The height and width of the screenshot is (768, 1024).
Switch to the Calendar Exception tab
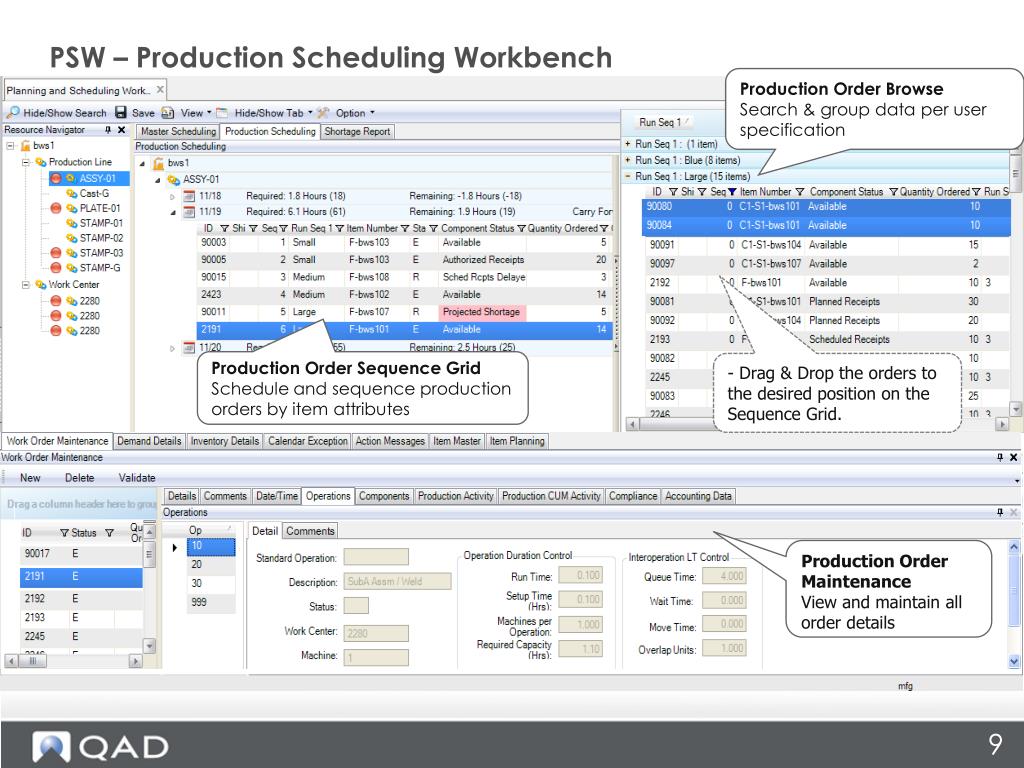(x=308, y=441)
